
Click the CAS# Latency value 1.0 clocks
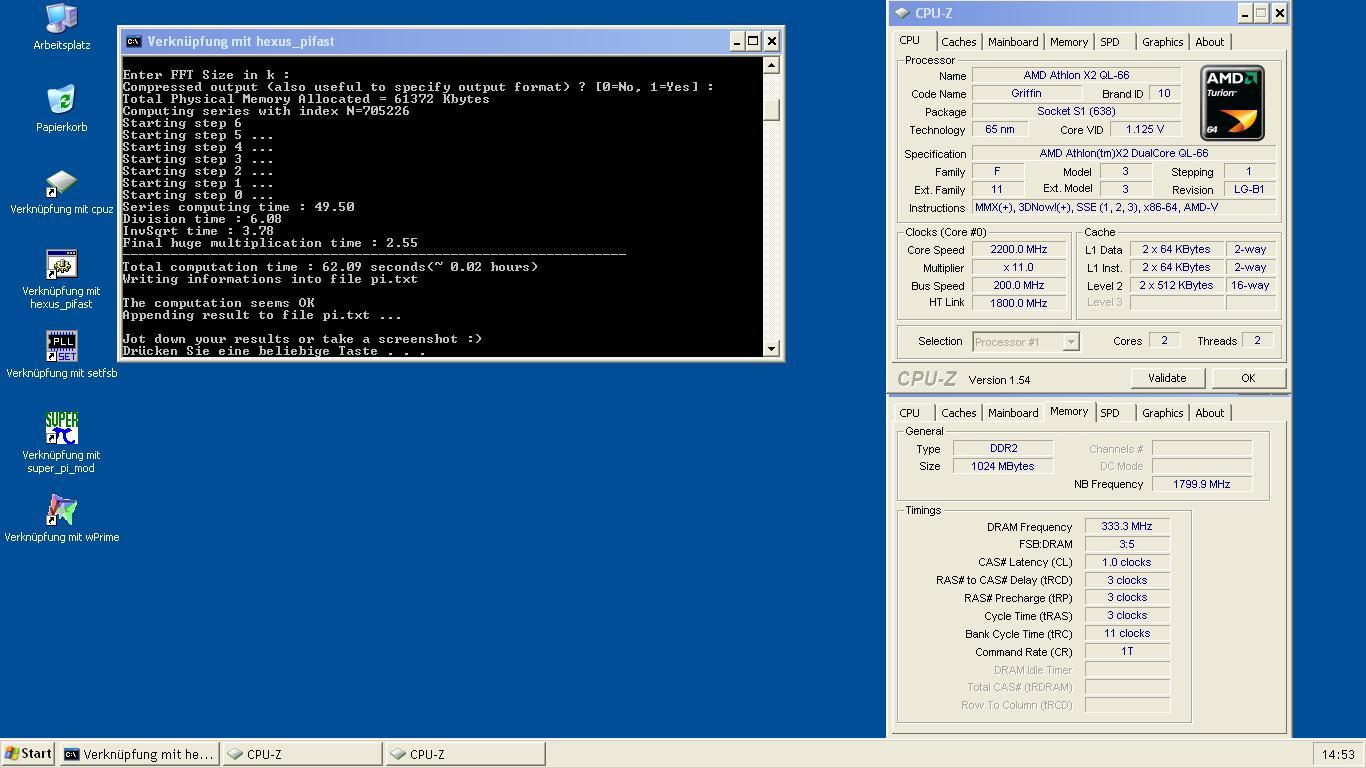tap(1127, 563)
